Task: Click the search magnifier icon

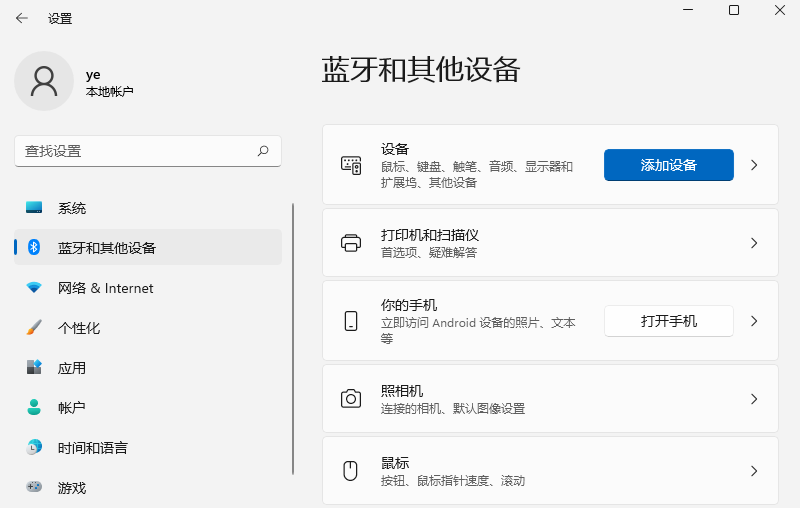Action: [x=263, y=151]
